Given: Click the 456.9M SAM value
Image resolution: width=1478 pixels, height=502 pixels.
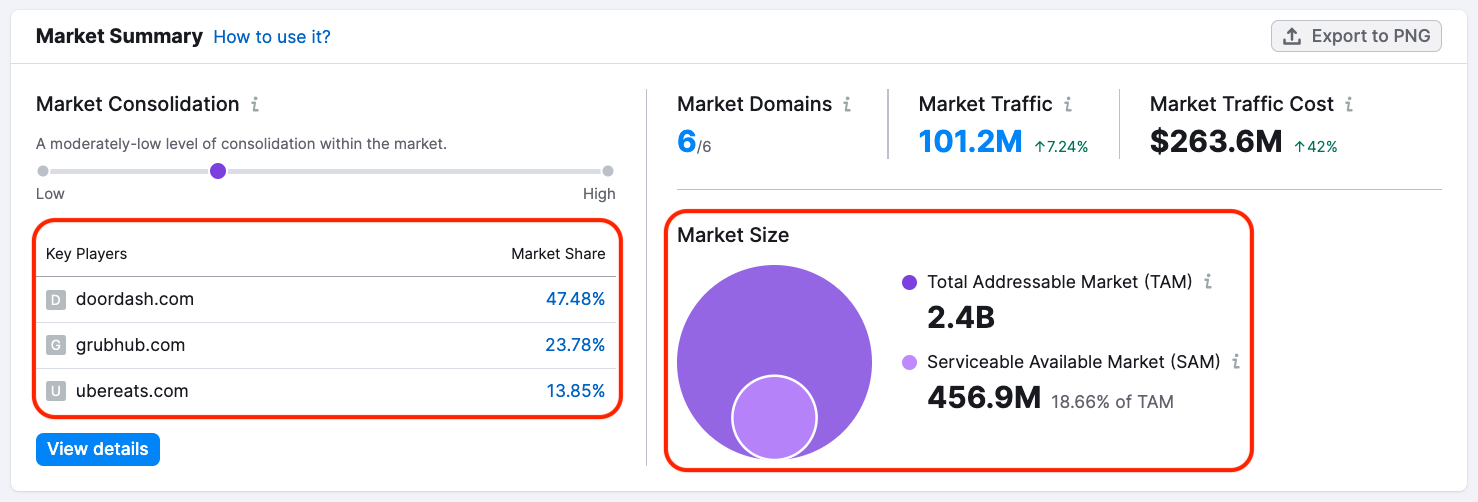Looking at the screenshot, I should tap(985, 398).
